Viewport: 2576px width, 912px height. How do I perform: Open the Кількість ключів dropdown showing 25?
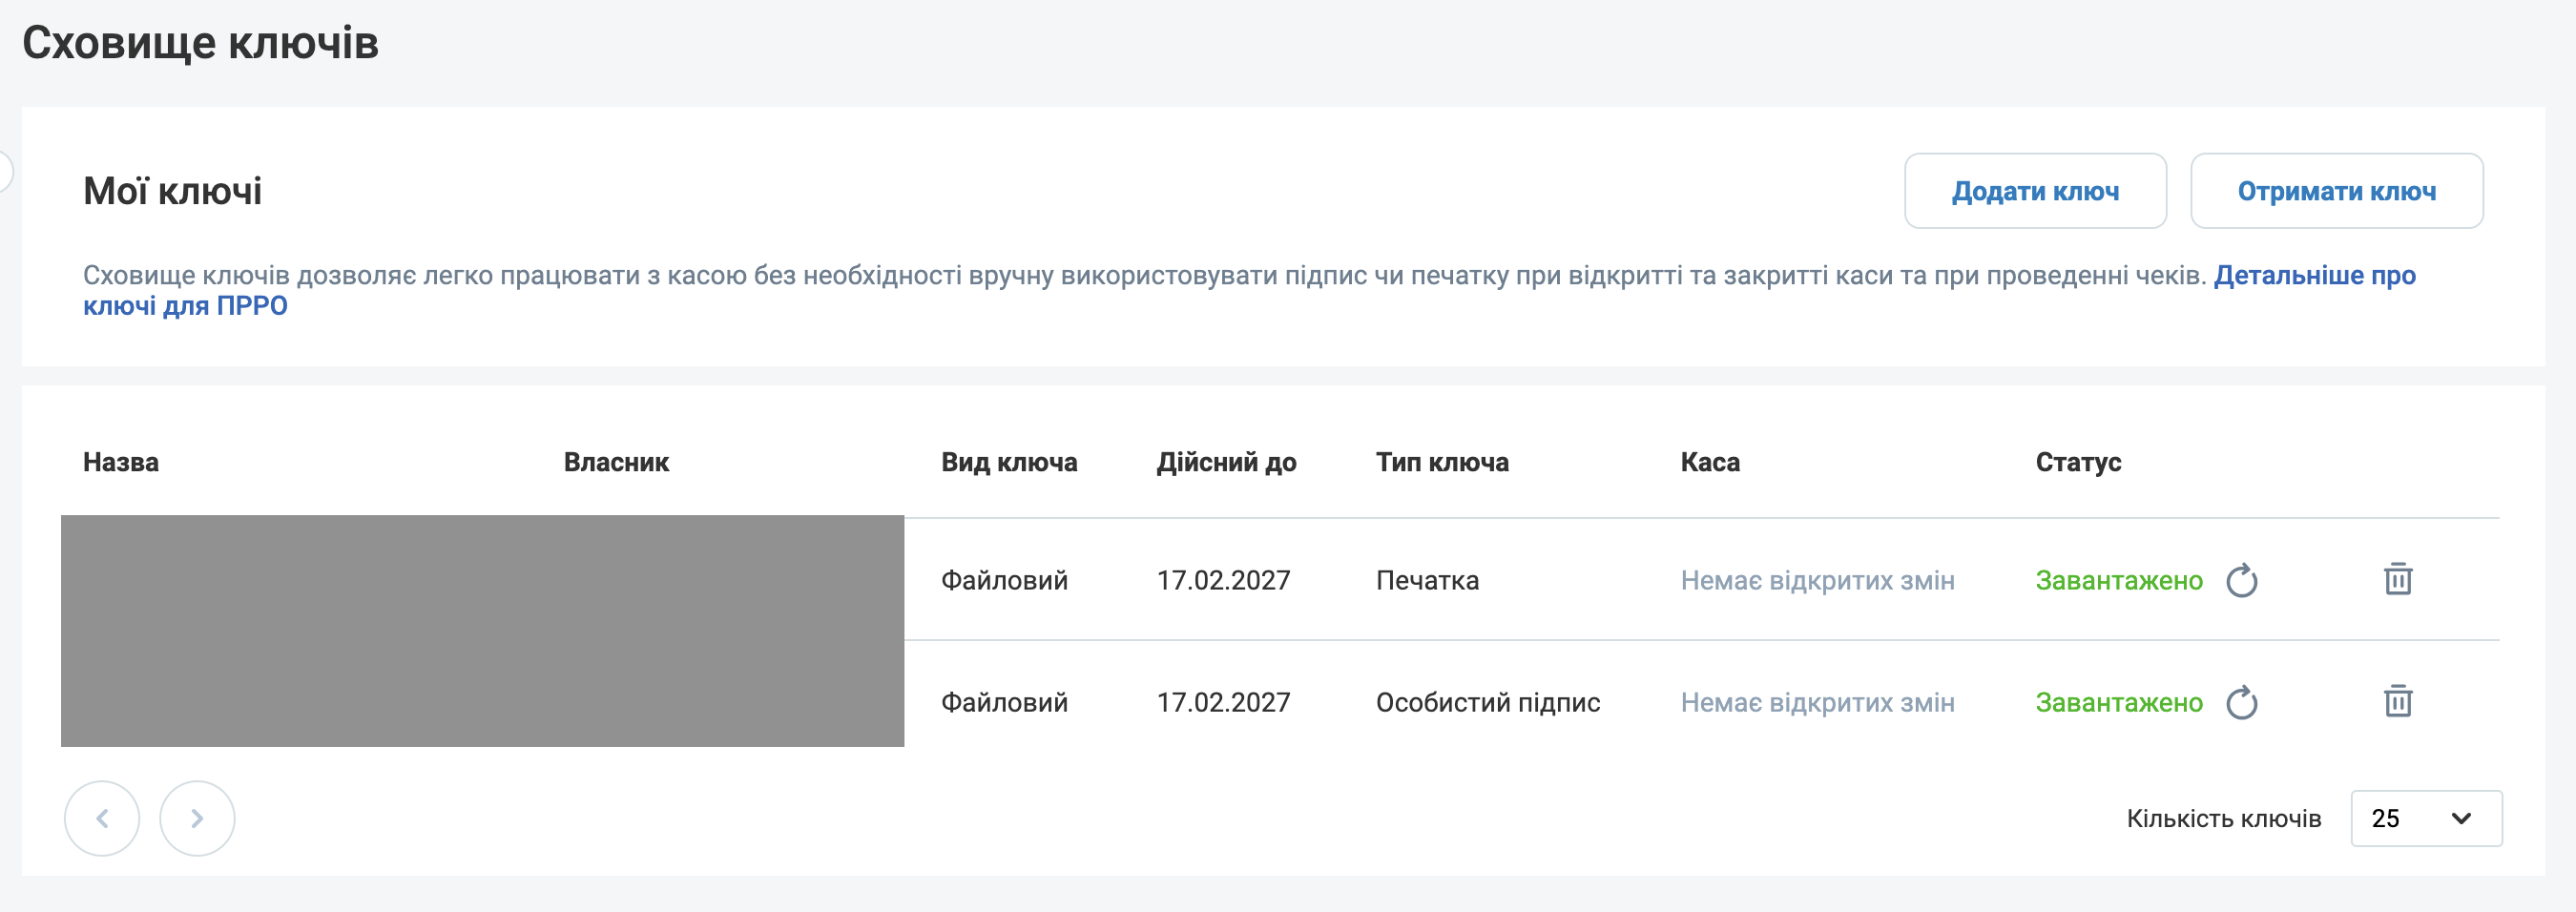coord(2426,818)
